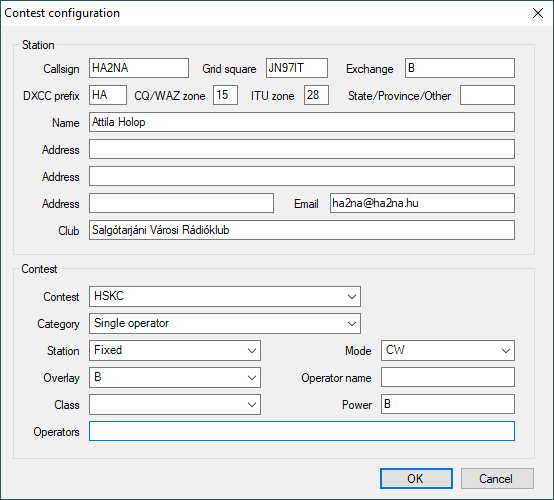Image resolution: width=554 pixels, height=500 pixels.
Task: Expand the empty Class dropdown
Action: coord(175,405)
